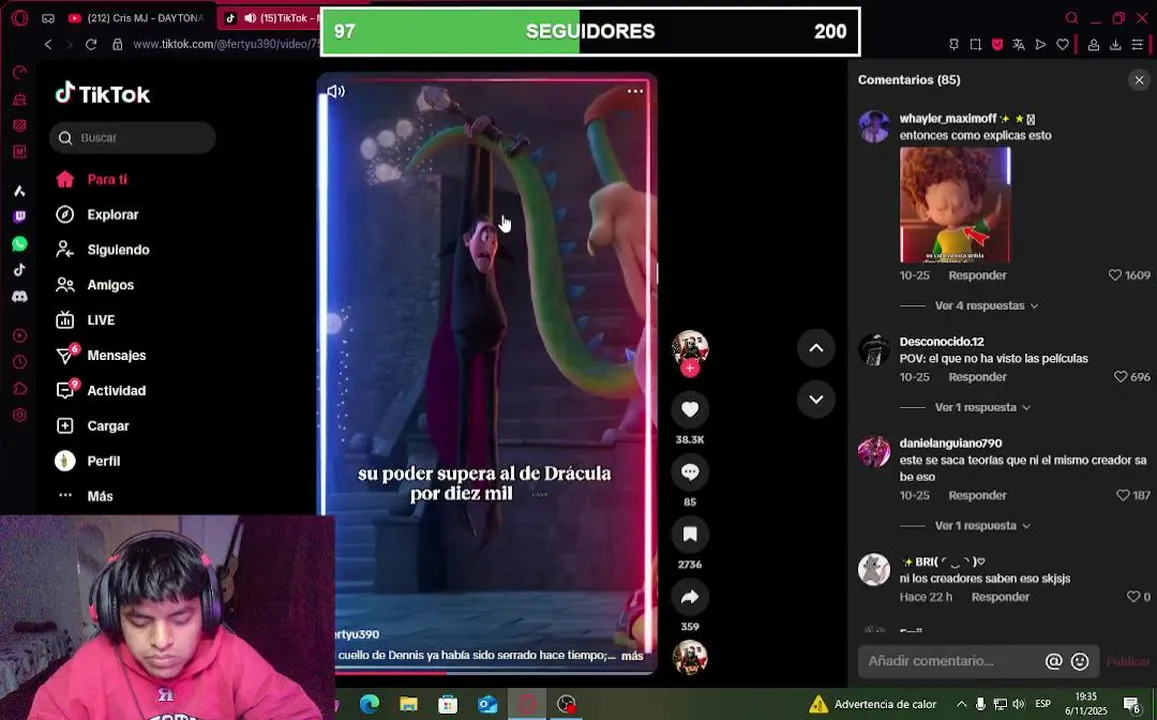Follow creator using red plus badge
Image resolution: width=1157 pixels, height=720 pixels.
(x=690, y=368)
